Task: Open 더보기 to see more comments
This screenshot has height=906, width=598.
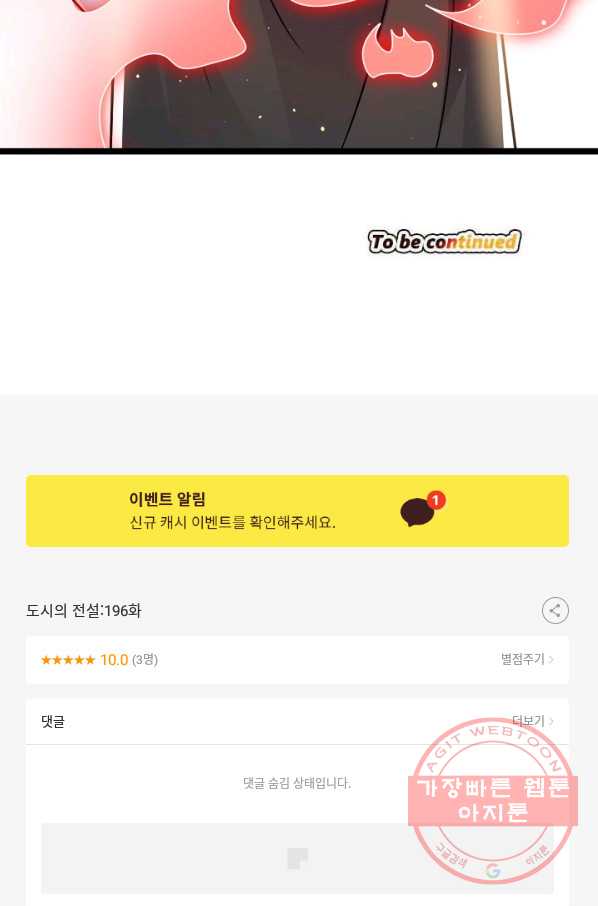Action: coord(528,721)
